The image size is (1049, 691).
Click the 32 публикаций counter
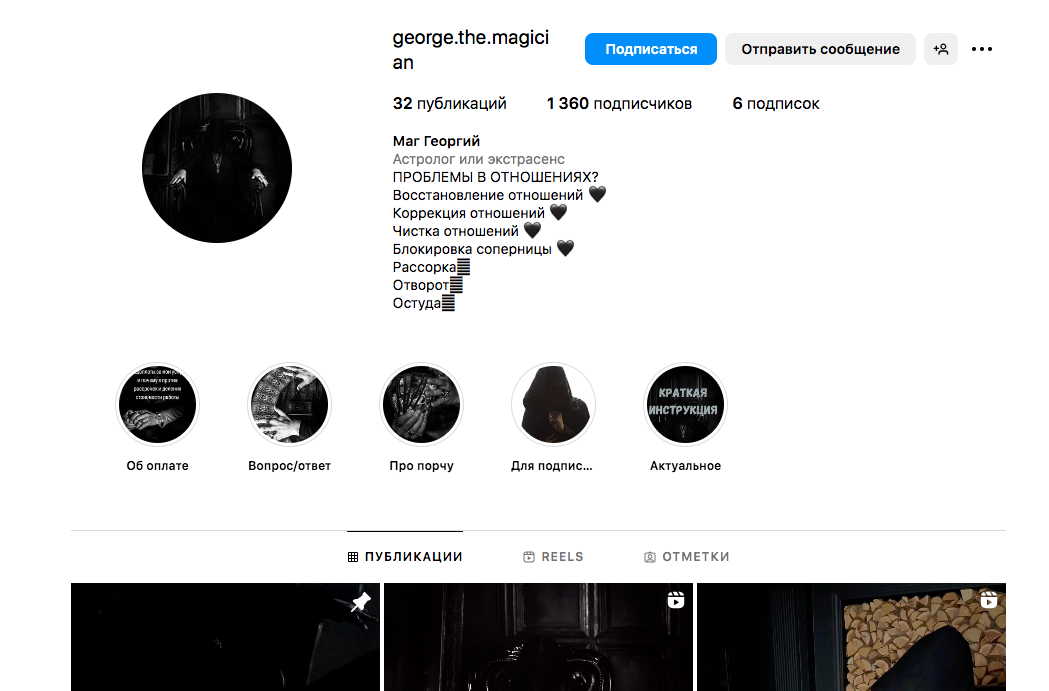coord(450,104)
